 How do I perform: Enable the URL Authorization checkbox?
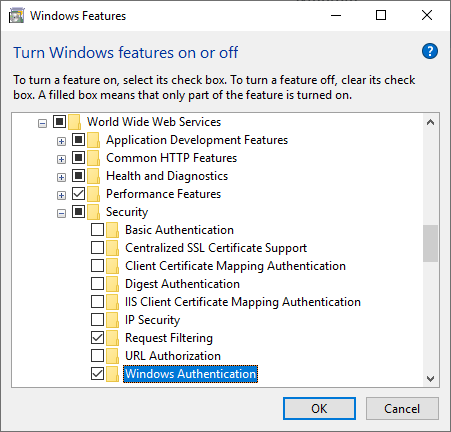tap(97, 356)
